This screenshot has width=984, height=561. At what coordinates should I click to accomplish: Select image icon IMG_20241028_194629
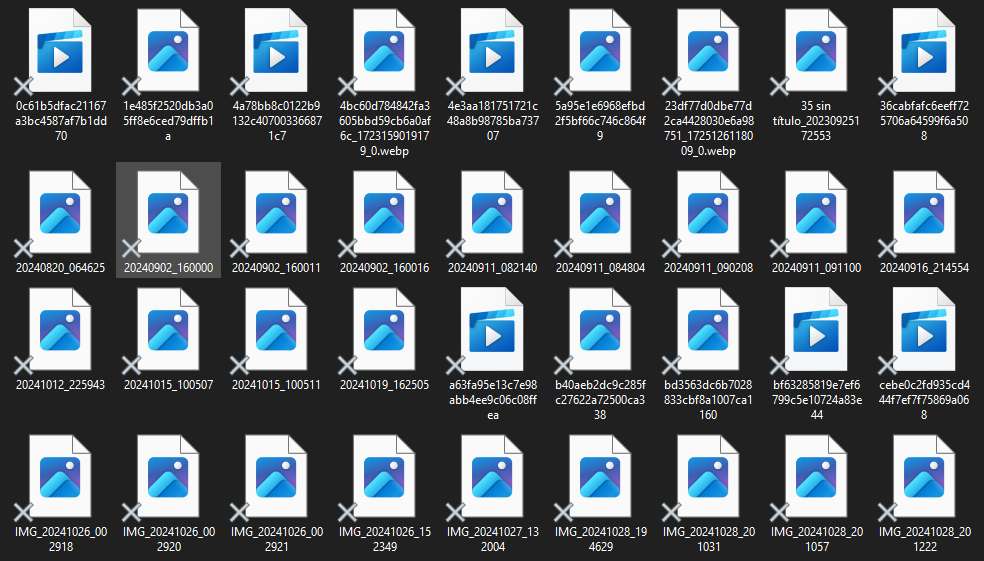point(600,477)
